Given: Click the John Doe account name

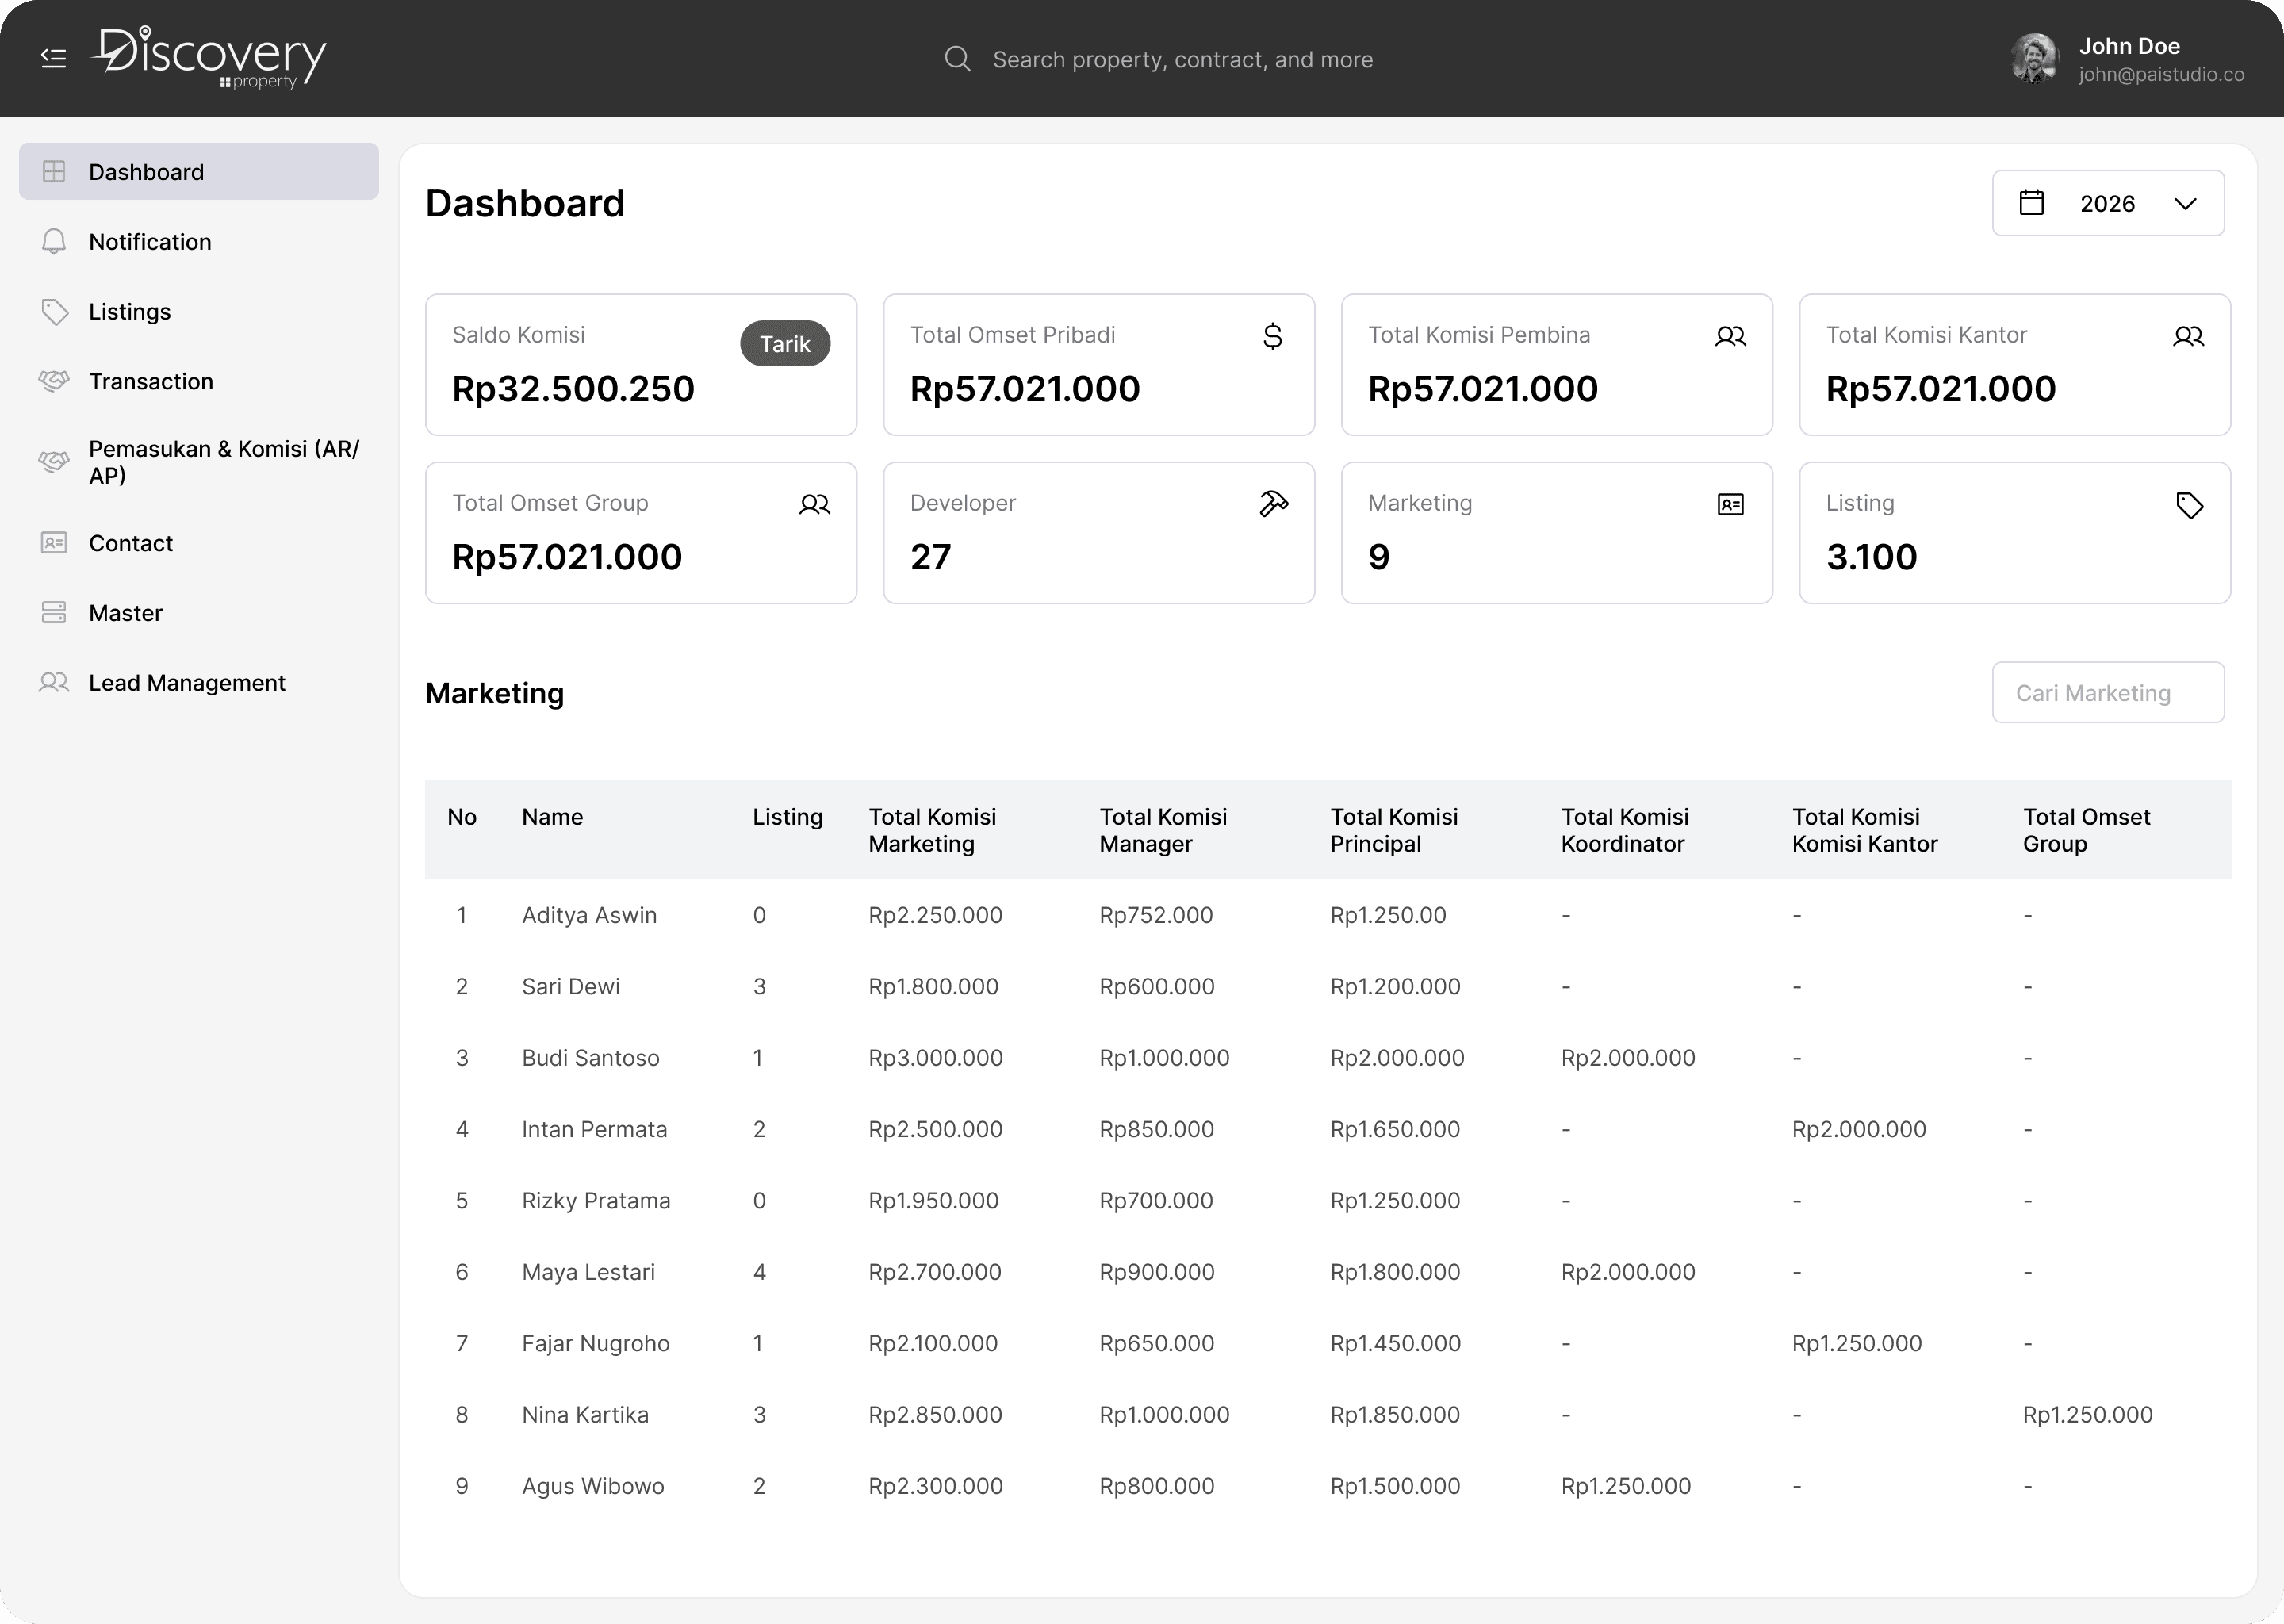Looking at the screenshot, I should pos(2129,46).
